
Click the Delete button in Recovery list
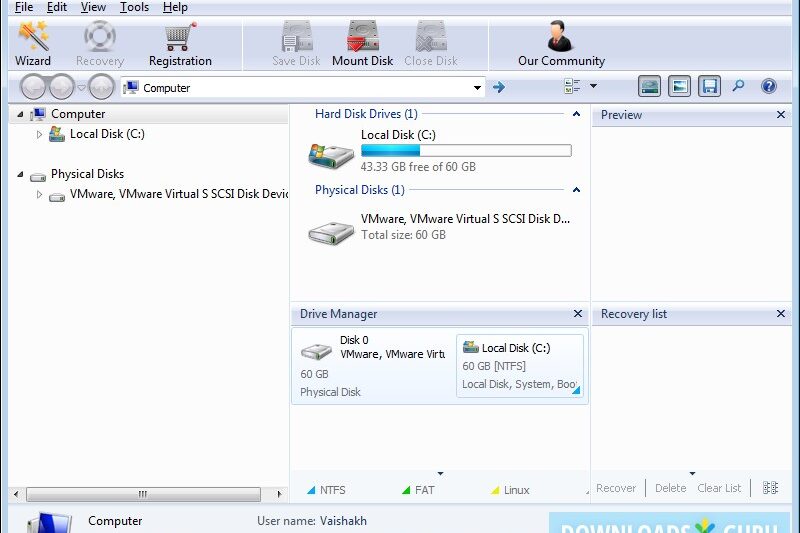pos(670,488)
